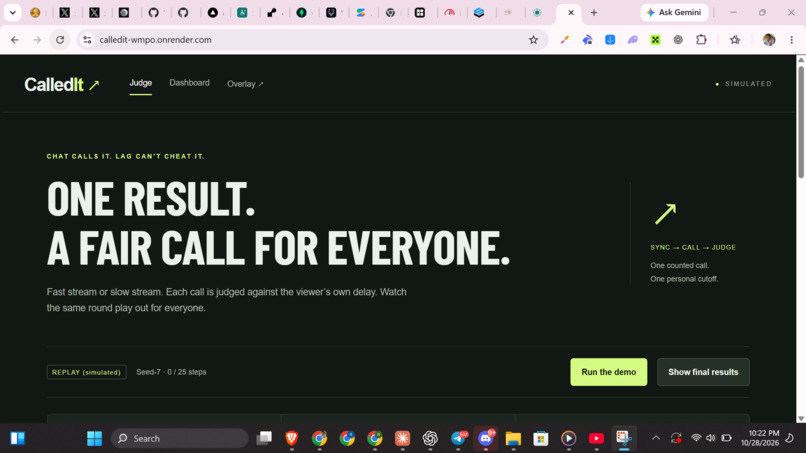Open Microsoft Store from the taskbar

[541, 439]
